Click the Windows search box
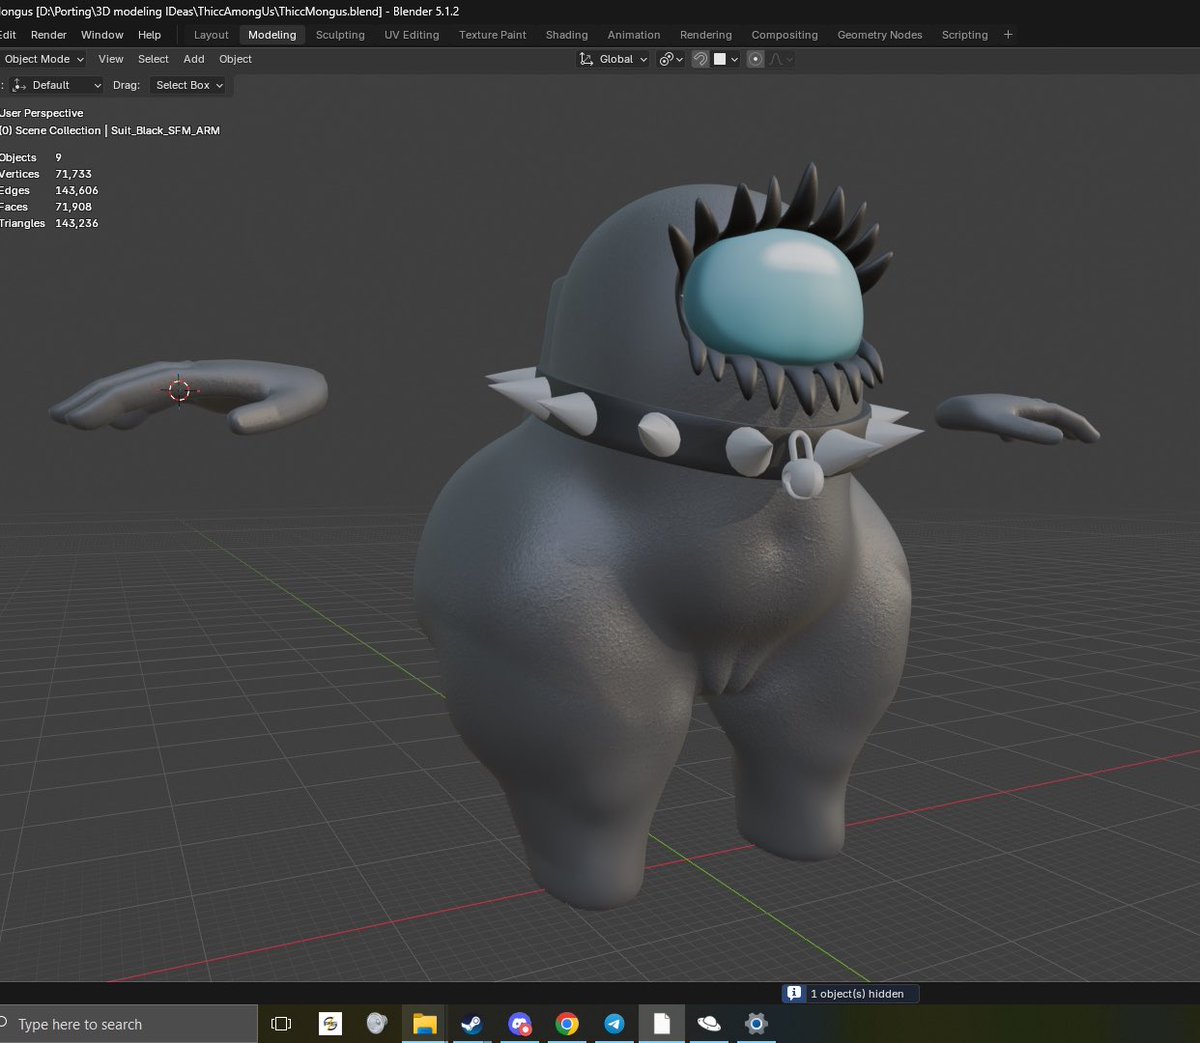Viewport: 1200px width, 1043px height. pos(128,1024)
